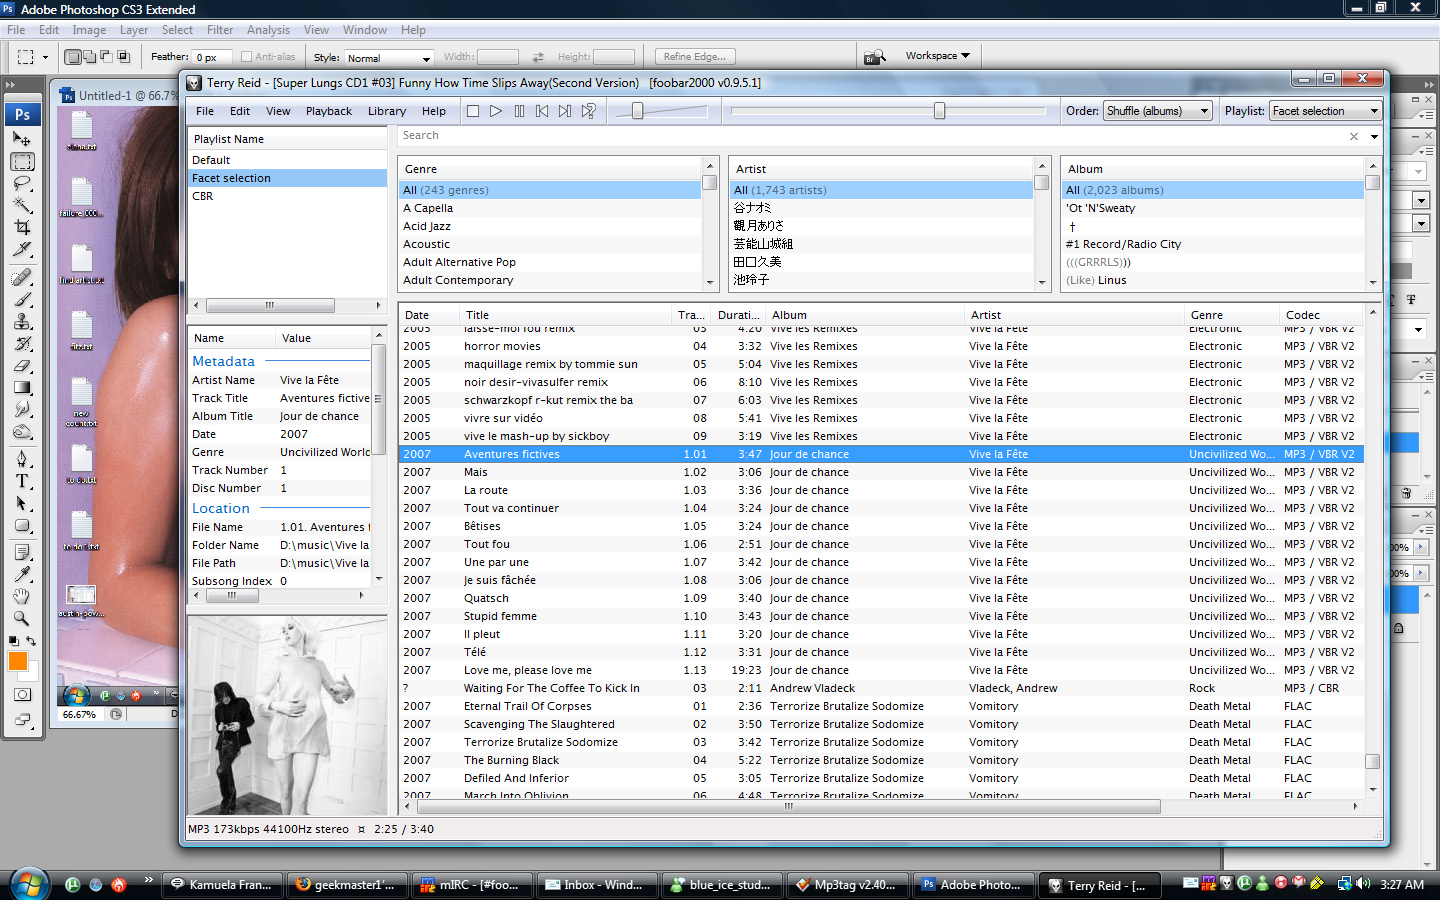
Task: Swap foreground and background colors
Action: click(31, 641)
